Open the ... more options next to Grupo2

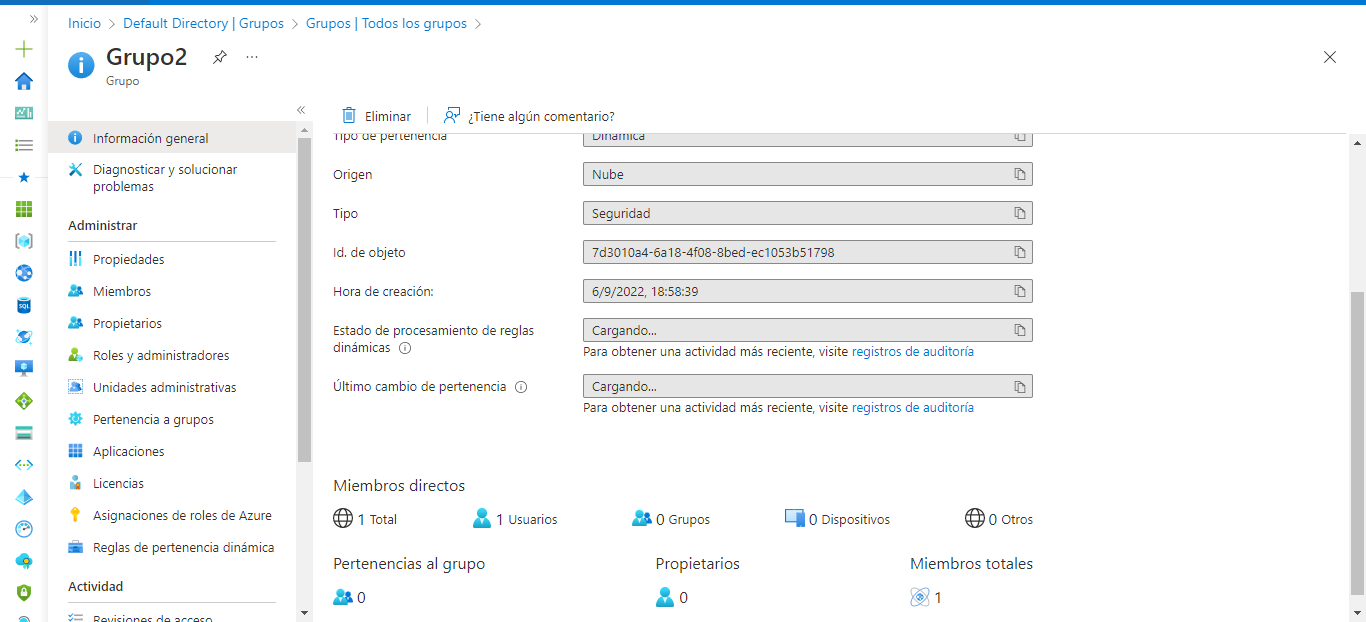251,57
